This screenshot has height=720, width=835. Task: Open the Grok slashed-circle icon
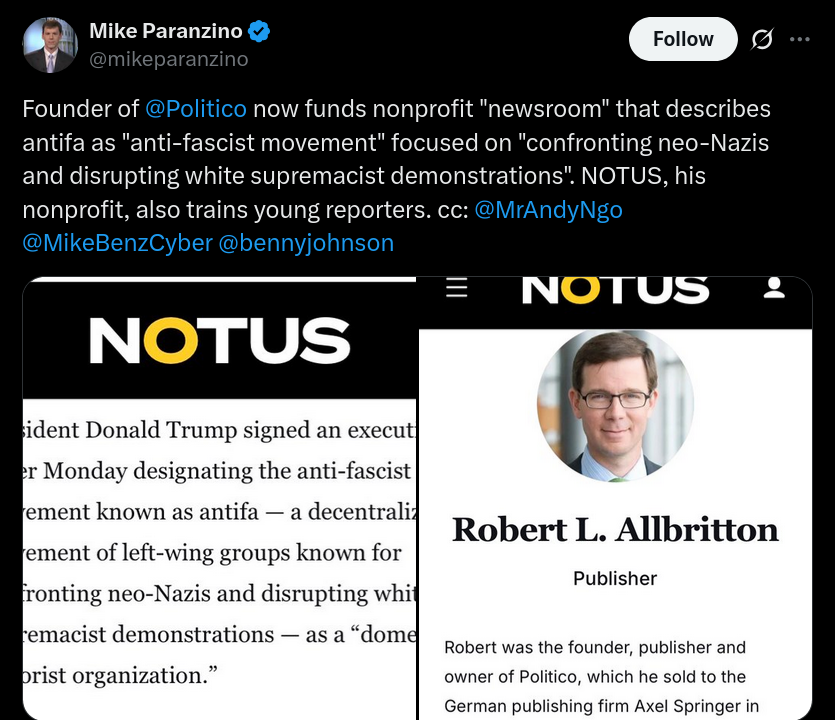(761, 40)
